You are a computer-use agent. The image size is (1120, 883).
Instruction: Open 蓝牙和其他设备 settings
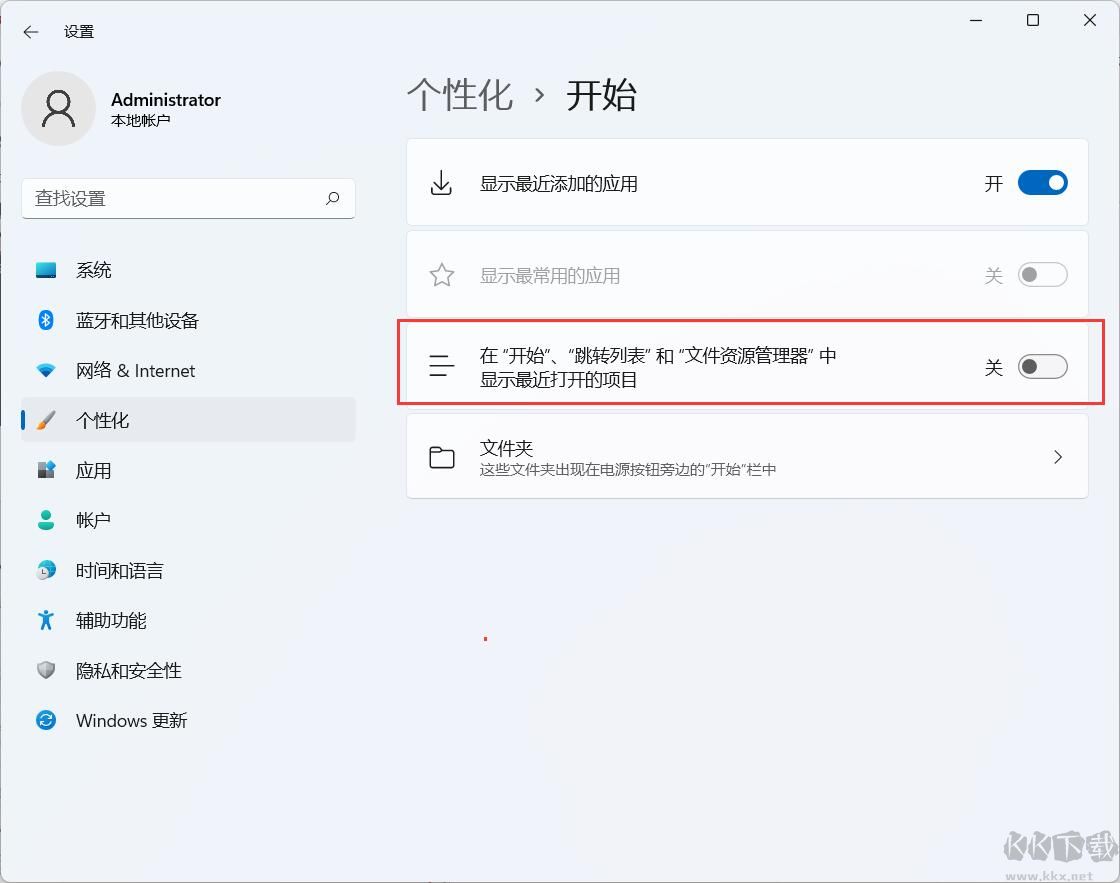pyautogui.click(x=46, y=320)
